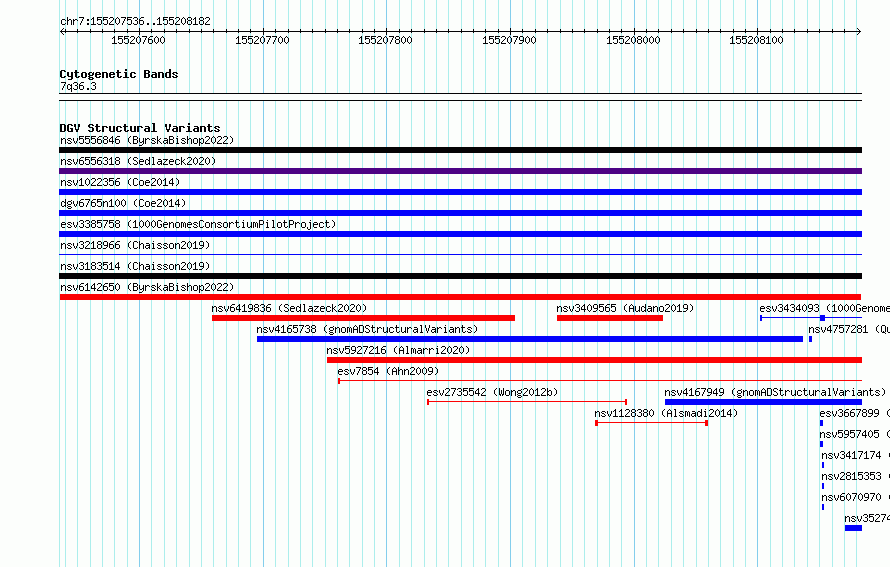Click the DGV Structural Variants track title

[140, 128]
